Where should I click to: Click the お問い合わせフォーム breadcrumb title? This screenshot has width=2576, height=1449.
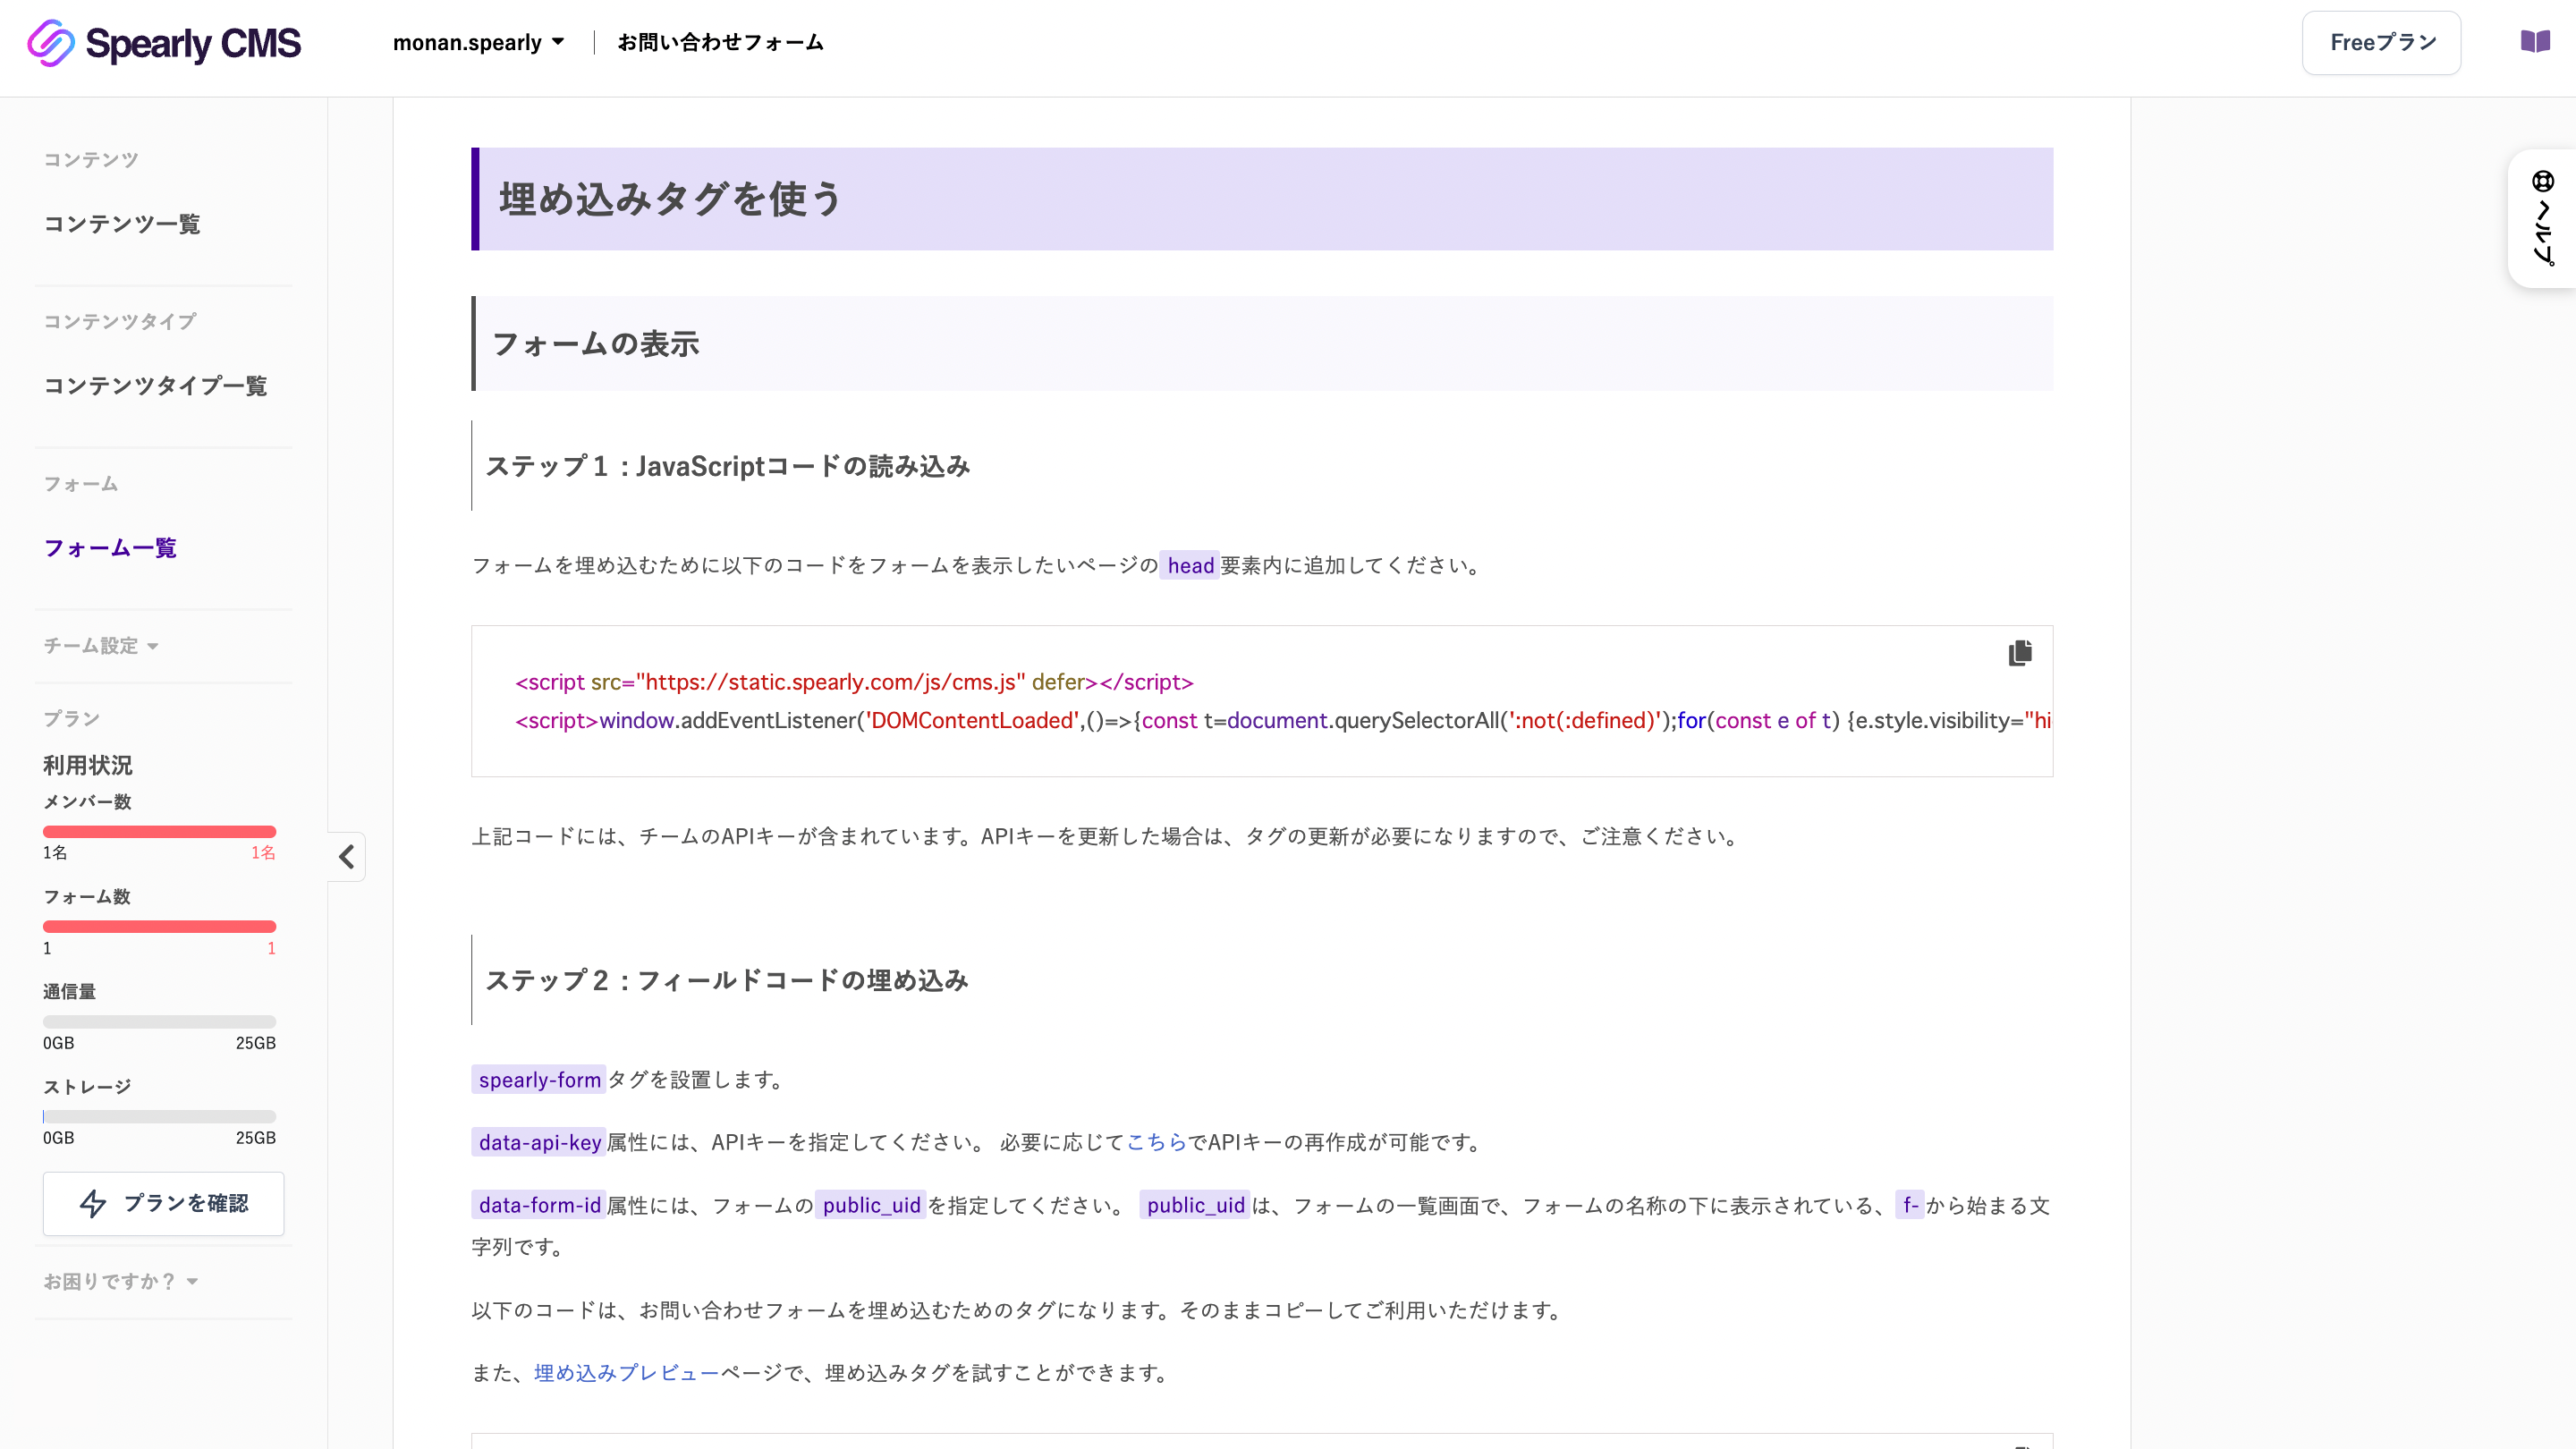tap(720, 42)
